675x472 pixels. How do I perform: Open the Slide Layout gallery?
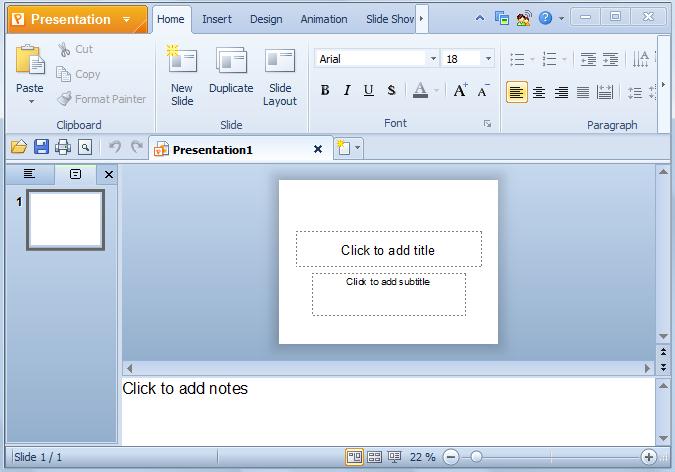280,76
